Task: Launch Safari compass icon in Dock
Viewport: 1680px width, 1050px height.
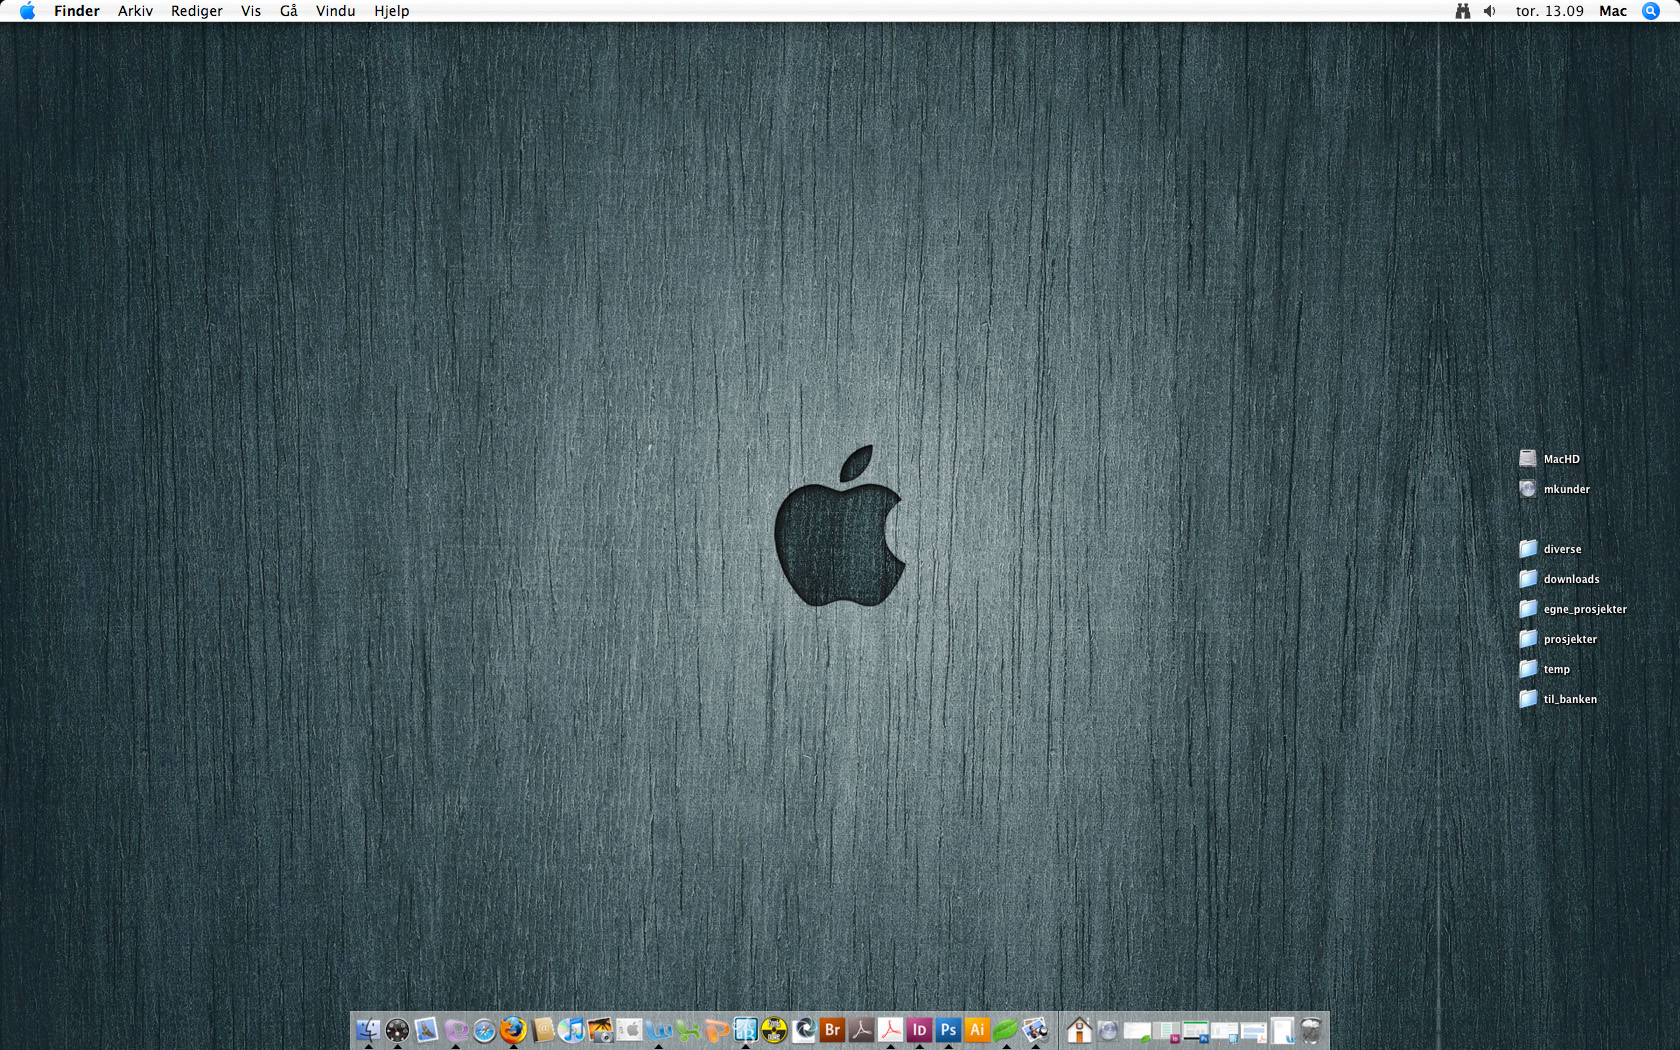Action: (484, 1030)
